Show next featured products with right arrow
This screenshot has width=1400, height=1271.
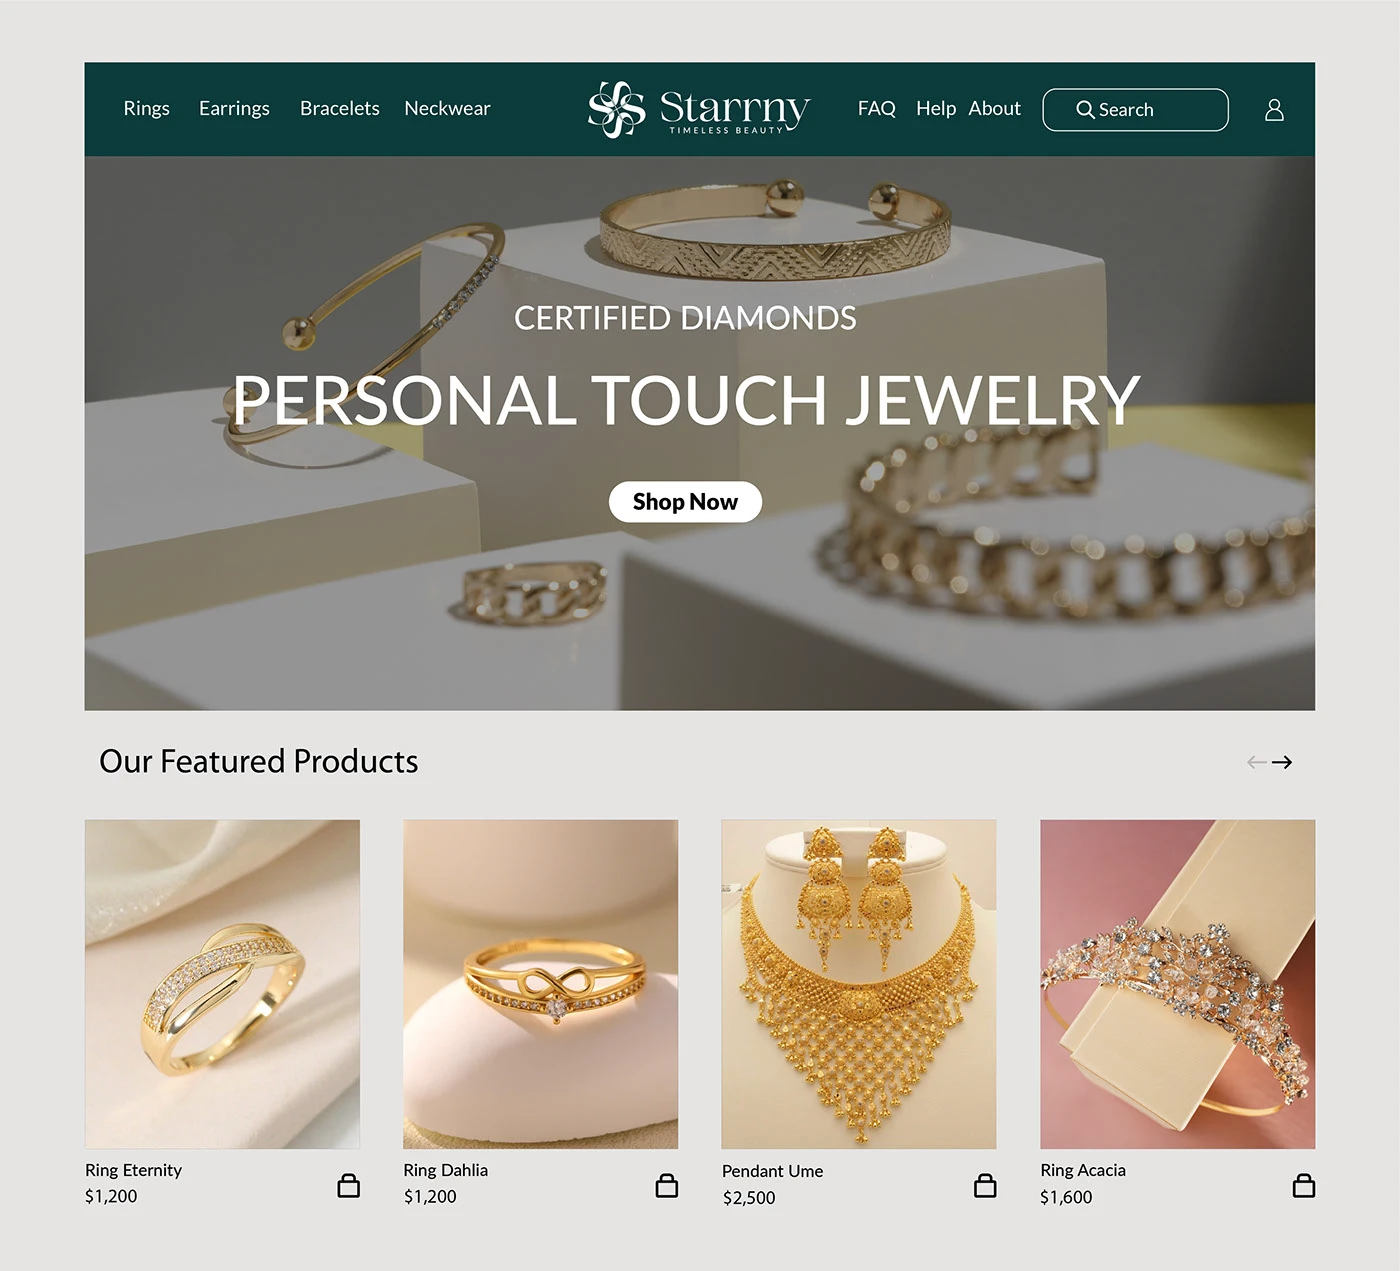pyautogui.click(x=1282, y=762)
